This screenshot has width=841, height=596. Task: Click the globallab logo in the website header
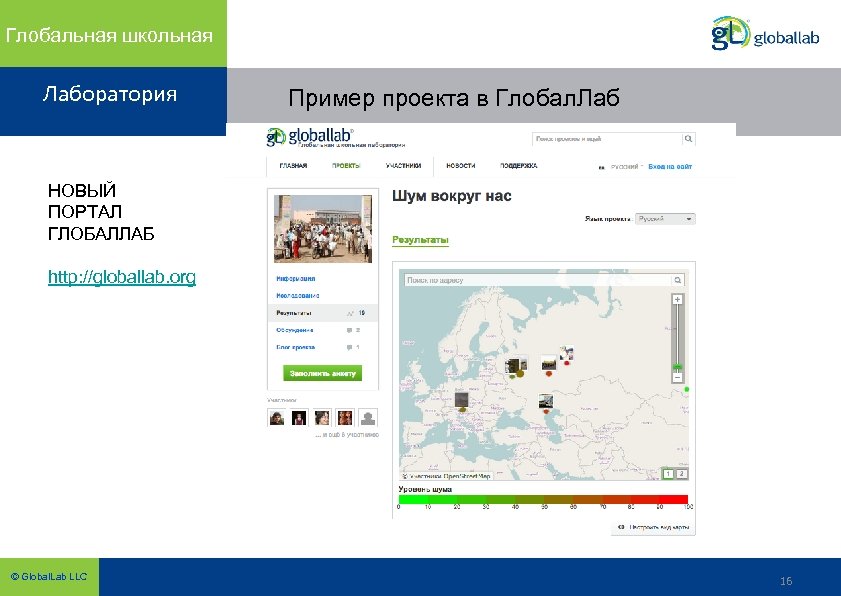coord(310,137)
